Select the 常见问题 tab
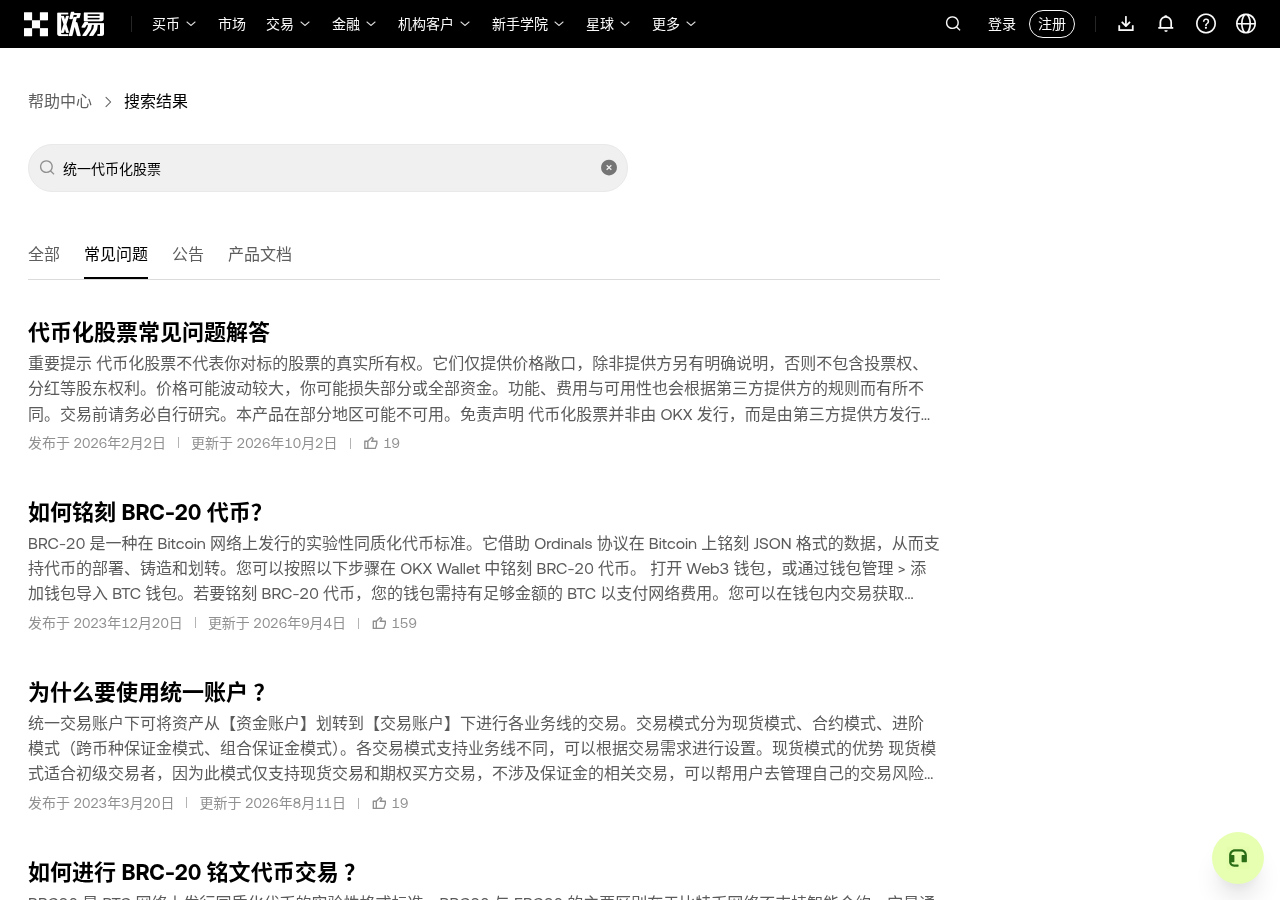 point(116,254)
